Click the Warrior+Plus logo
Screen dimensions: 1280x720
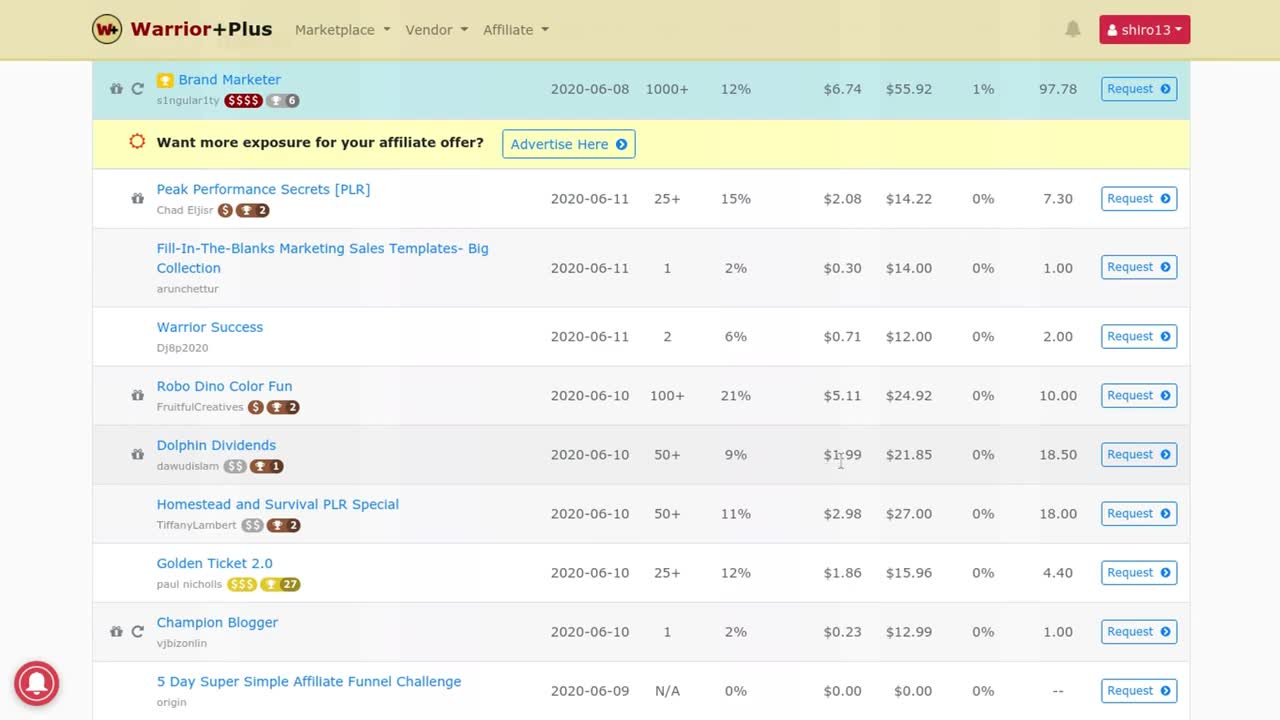[182, 29]
